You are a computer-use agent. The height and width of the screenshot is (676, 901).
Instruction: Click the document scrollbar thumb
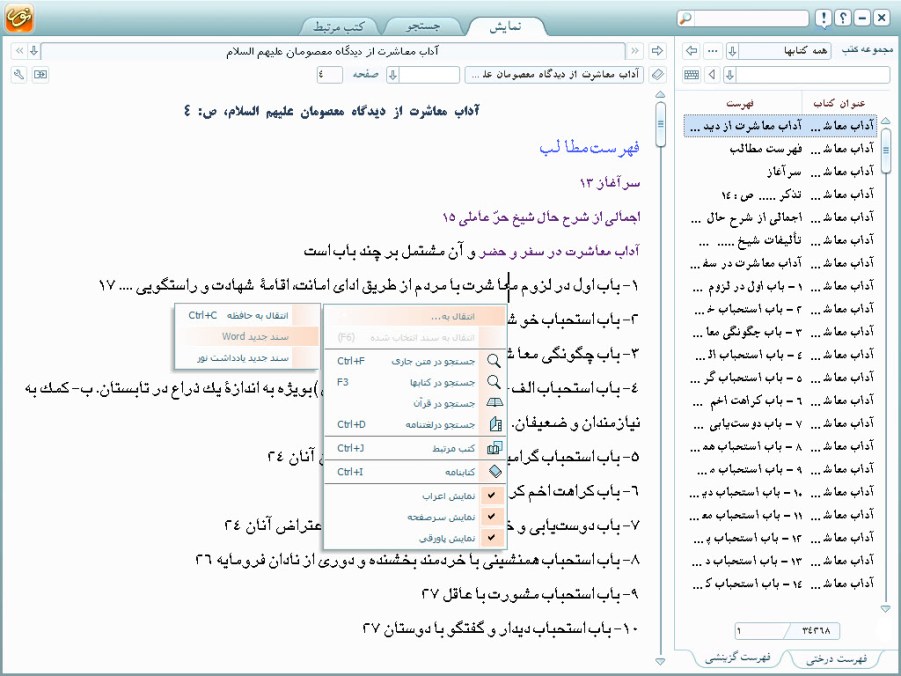[x=660, y=124]
